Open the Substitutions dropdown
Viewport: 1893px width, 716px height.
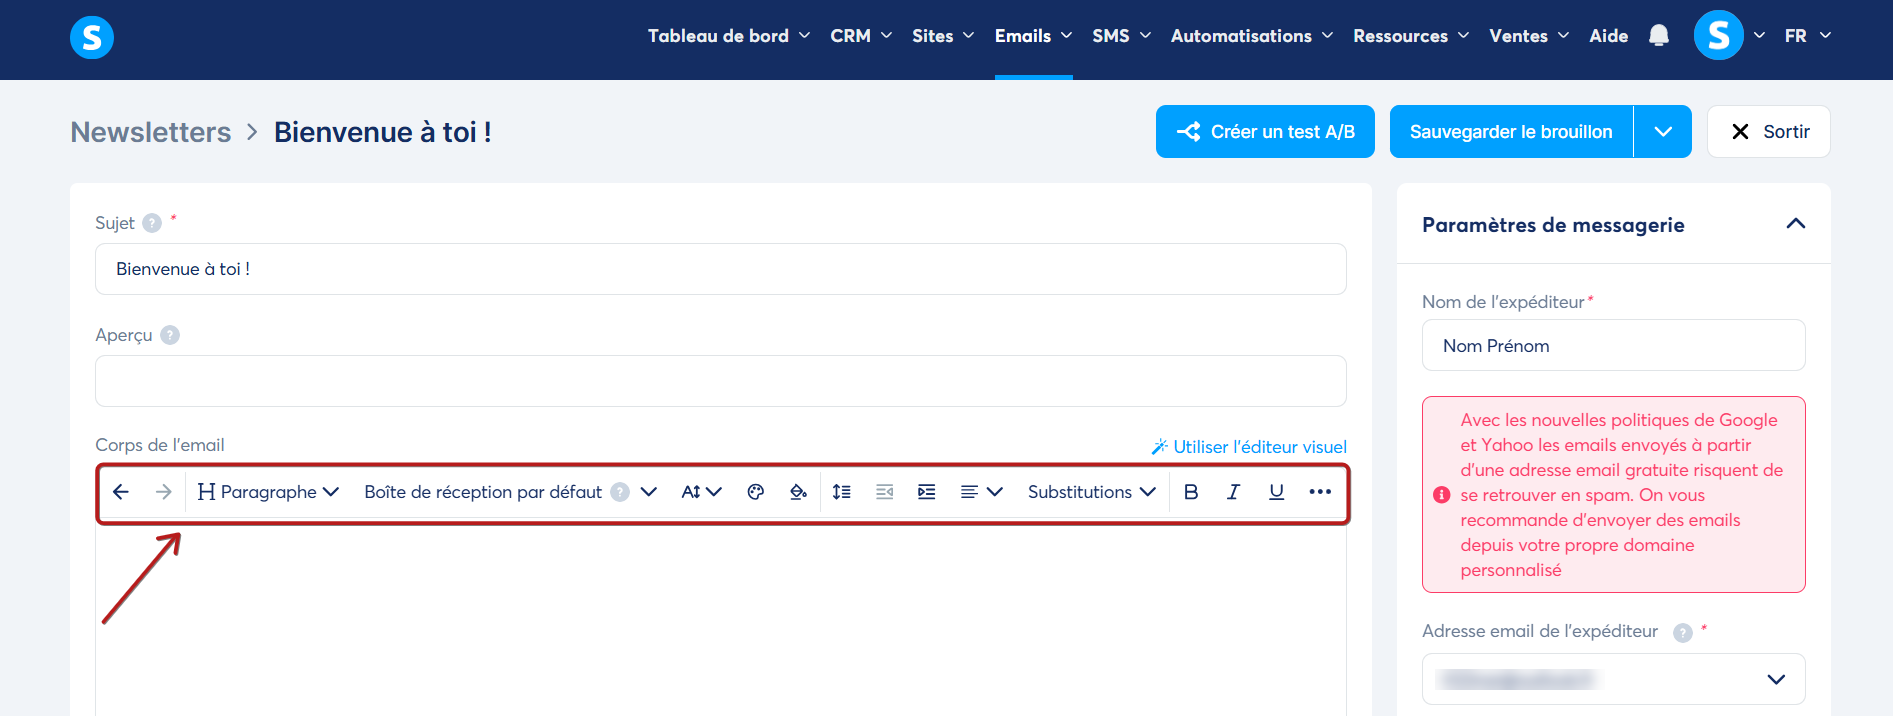click(1091, 492)
